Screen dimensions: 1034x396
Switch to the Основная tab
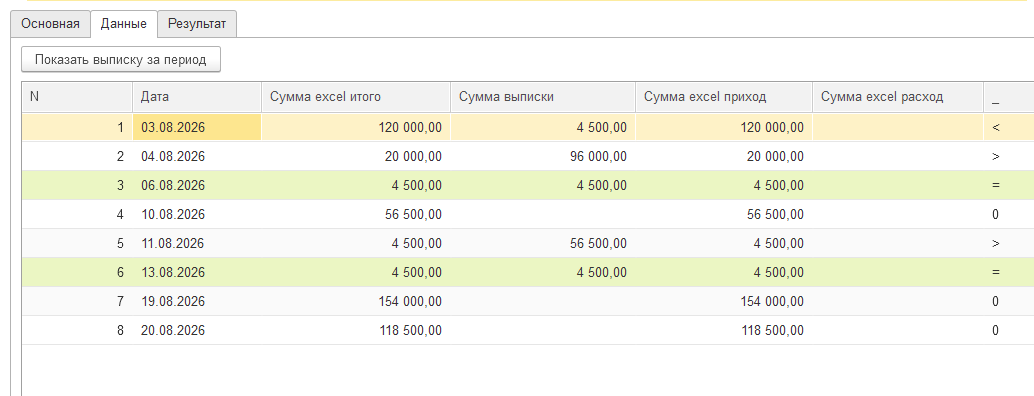50,24
